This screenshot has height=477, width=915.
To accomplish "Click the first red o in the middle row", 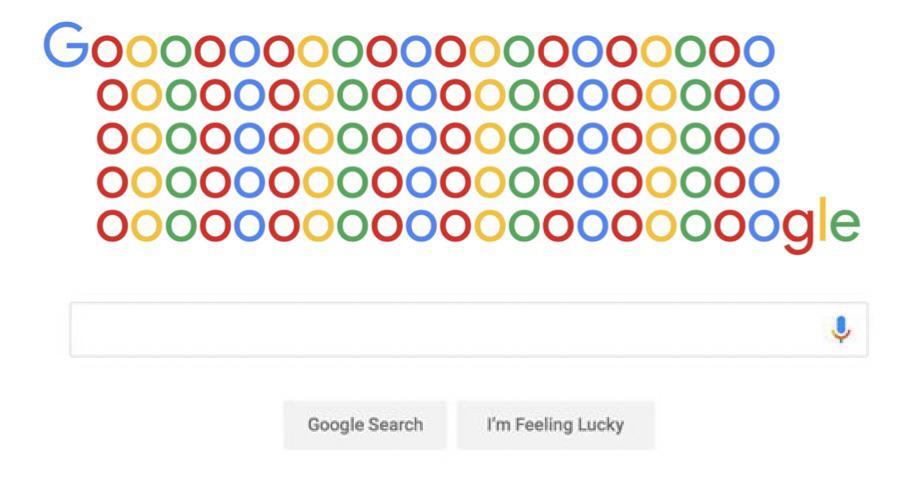I will point(113,139).
